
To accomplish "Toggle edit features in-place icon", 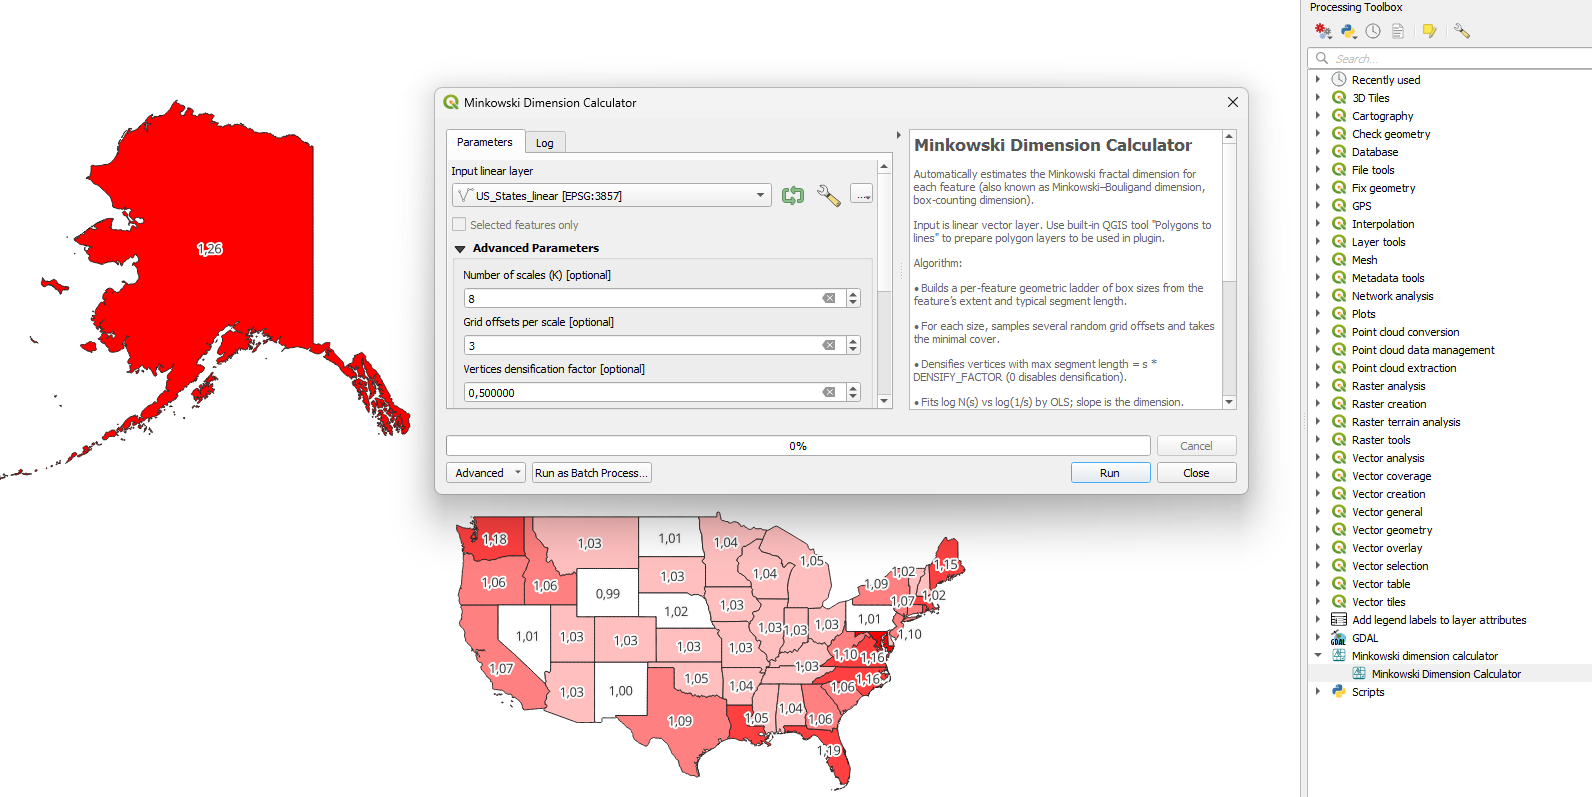I will point(1430,31).
